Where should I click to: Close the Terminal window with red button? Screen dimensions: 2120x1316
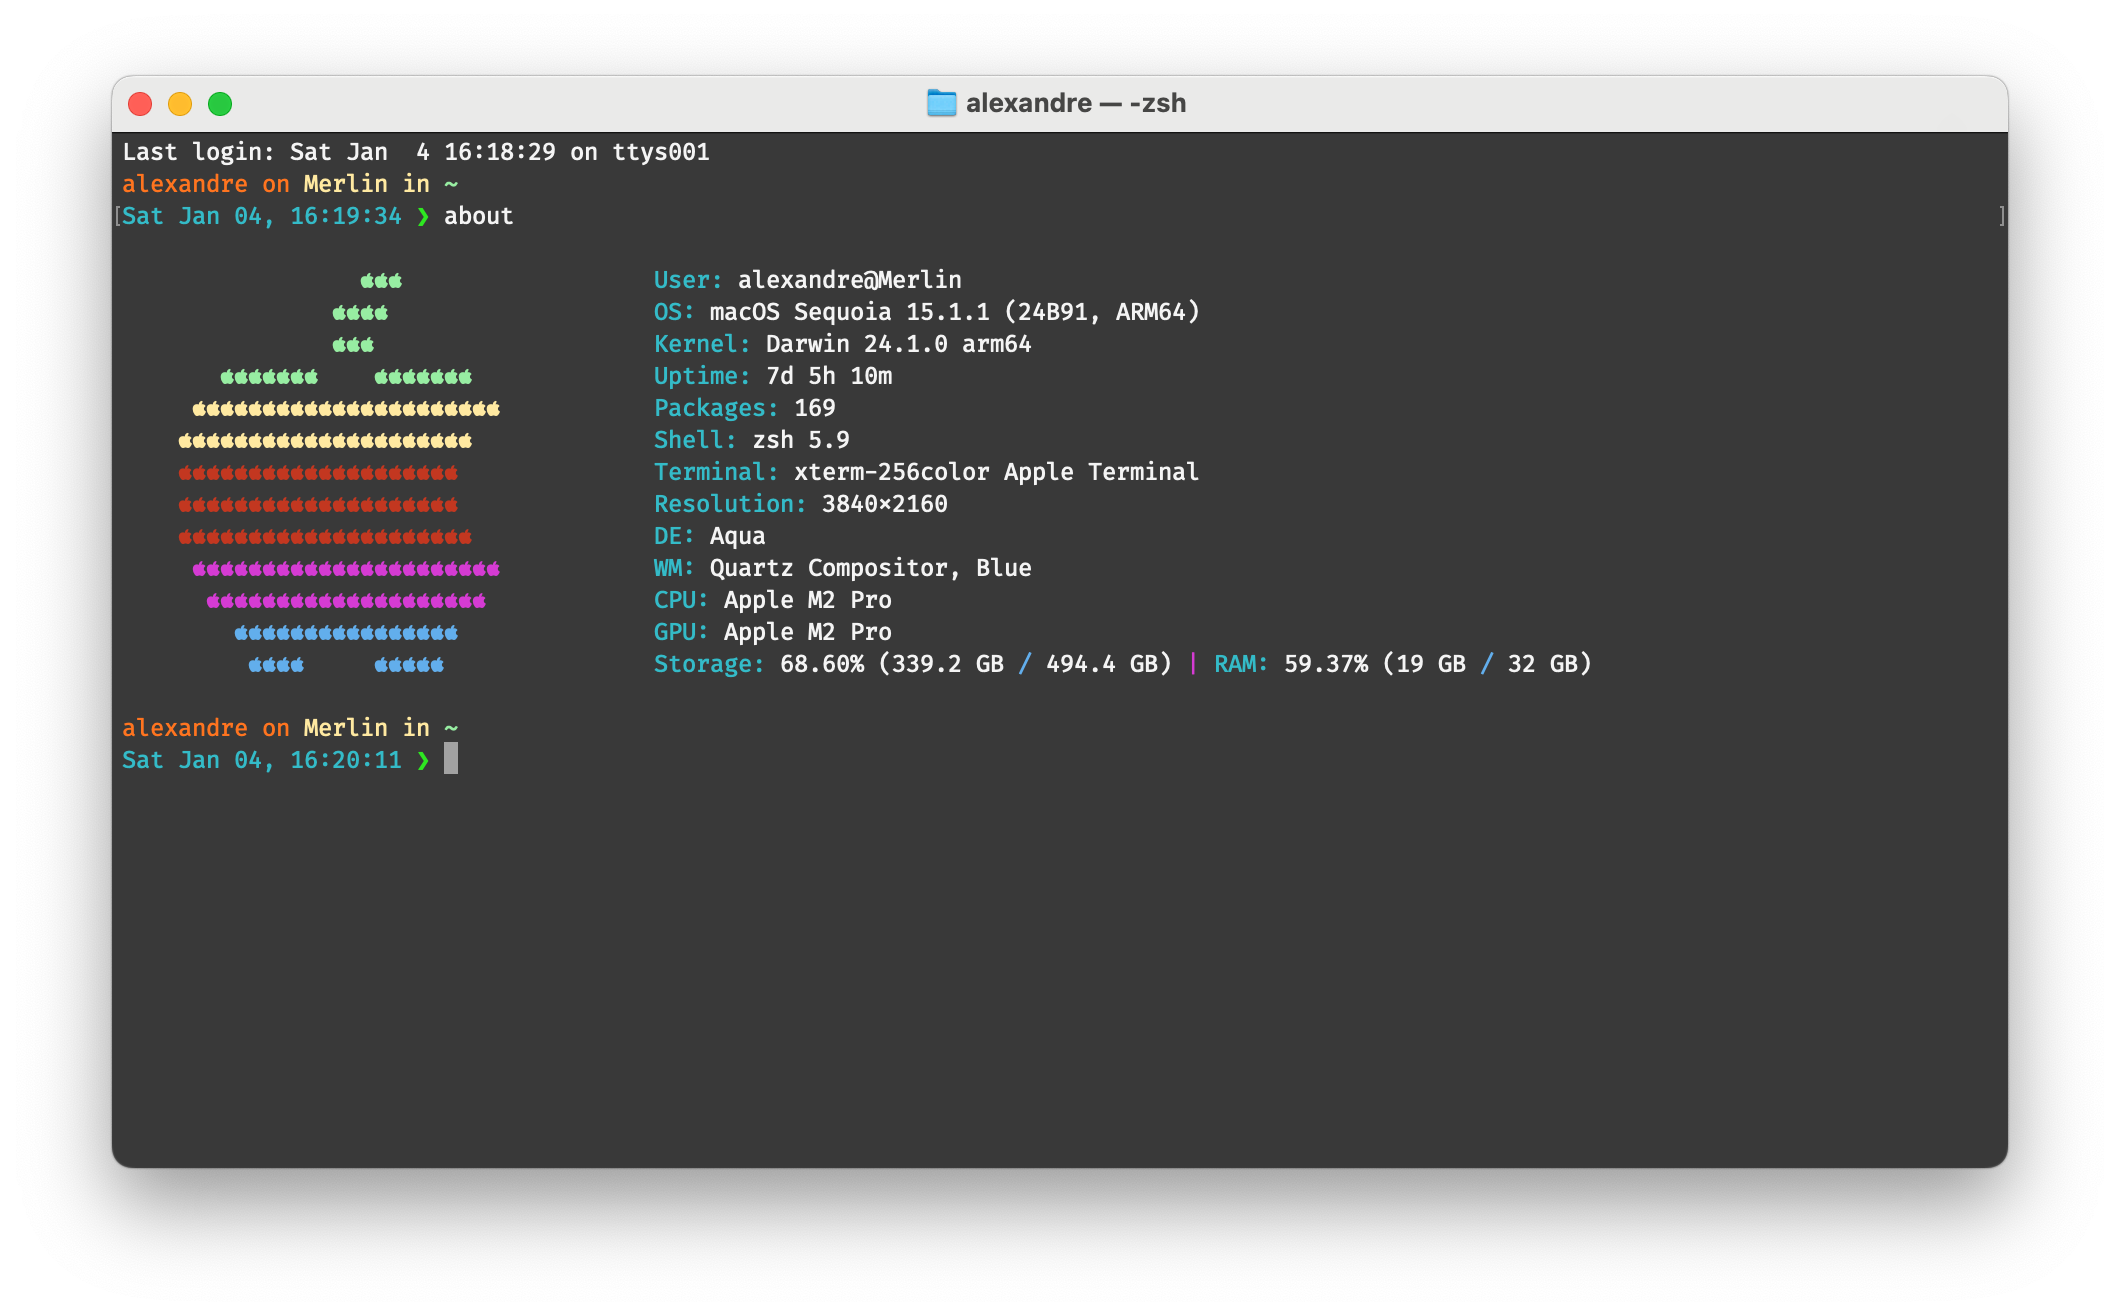[x=140, y=104]
